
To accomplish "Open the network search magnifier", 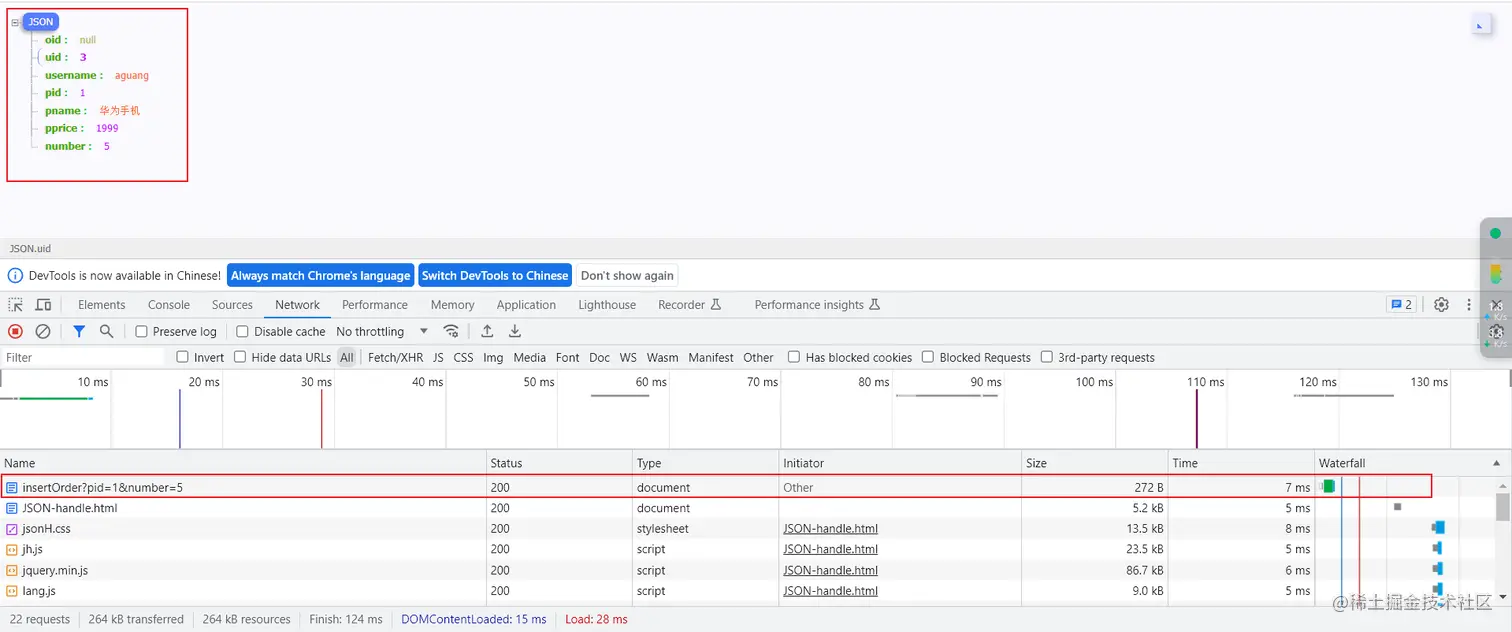I will point(106,331).
